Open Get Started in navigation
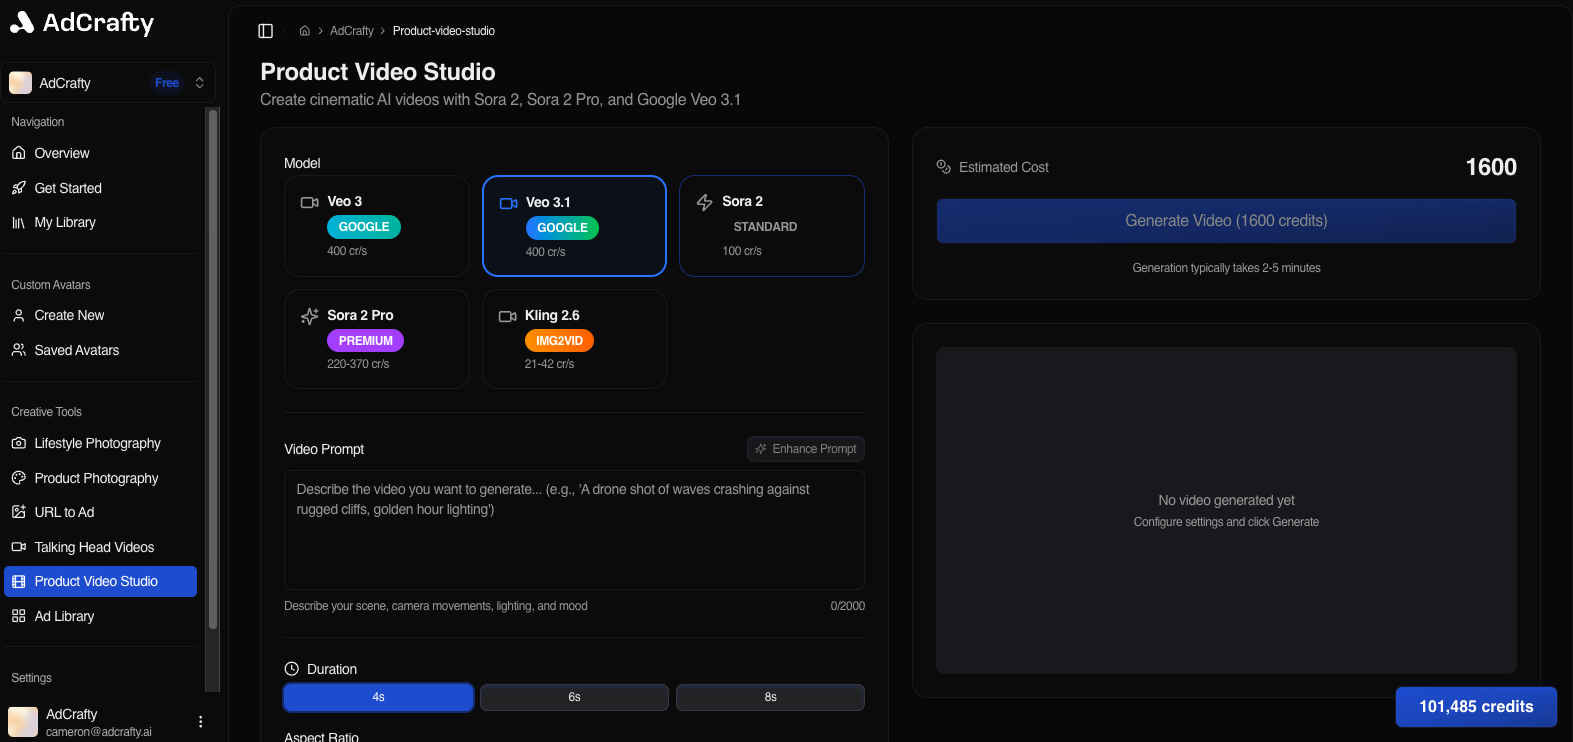 (x=100, y=188)
